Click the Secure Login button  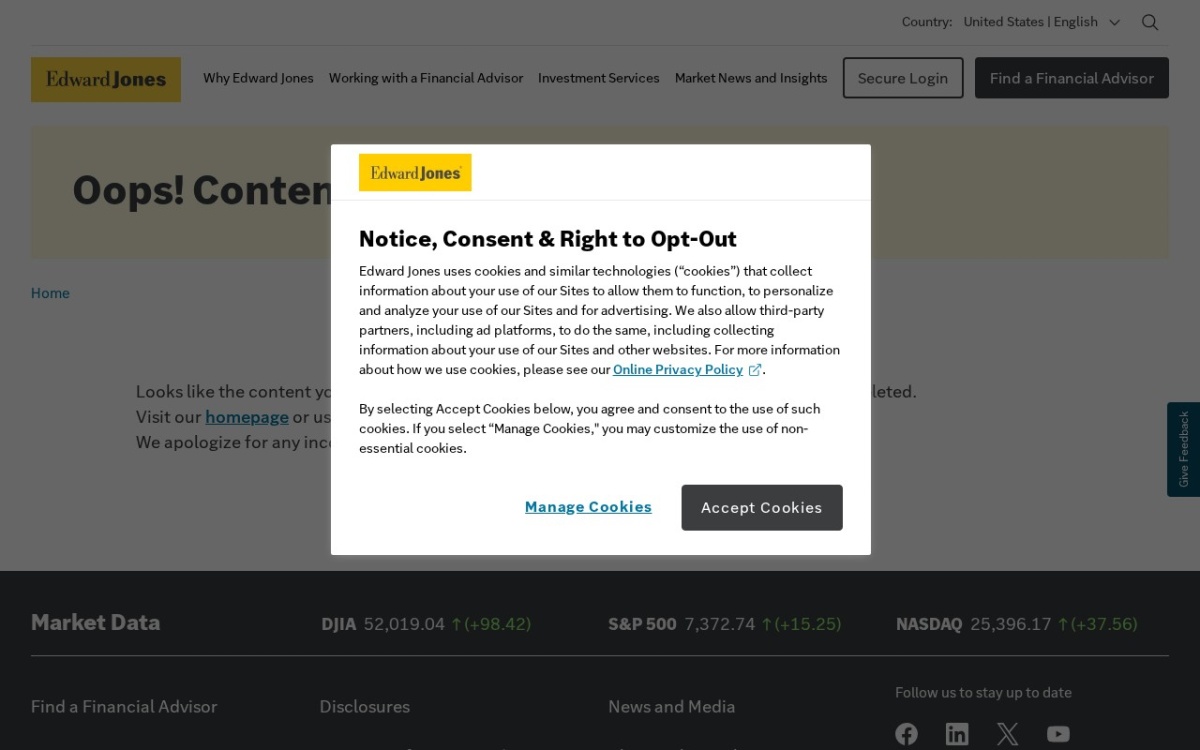tap(903, 78)
